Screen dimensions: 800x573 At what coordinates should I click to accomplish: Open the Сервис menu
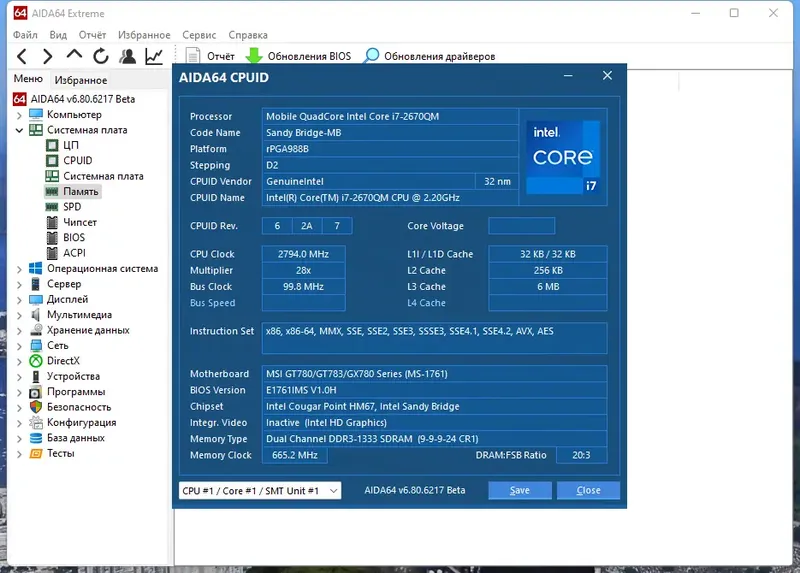pos(199,35)
